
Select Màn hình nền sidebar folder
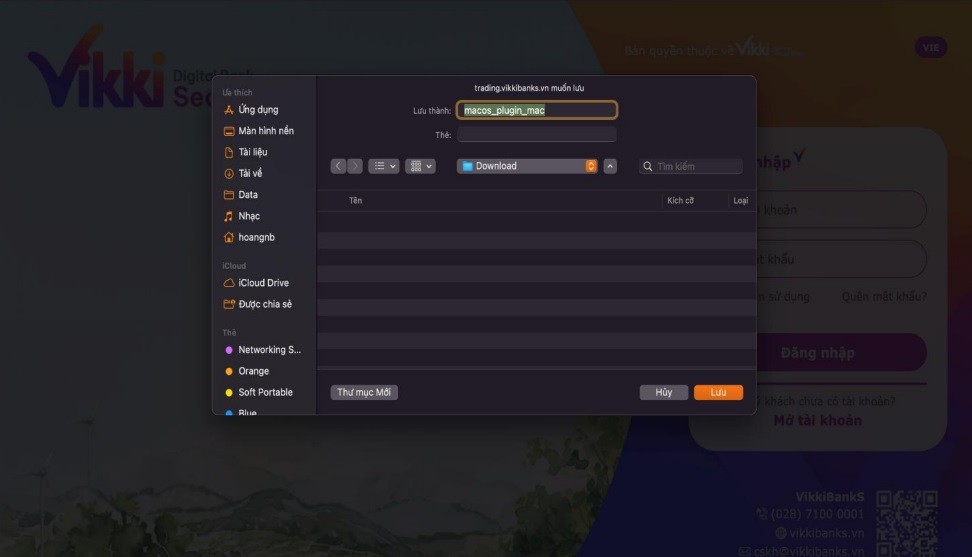tap(265, 131)
